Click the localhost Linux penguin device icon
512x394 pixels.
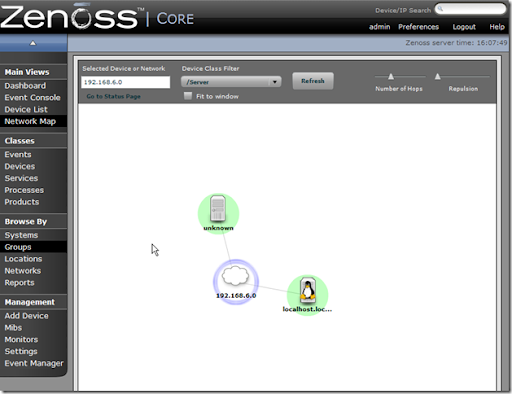(x=308, y=289)
